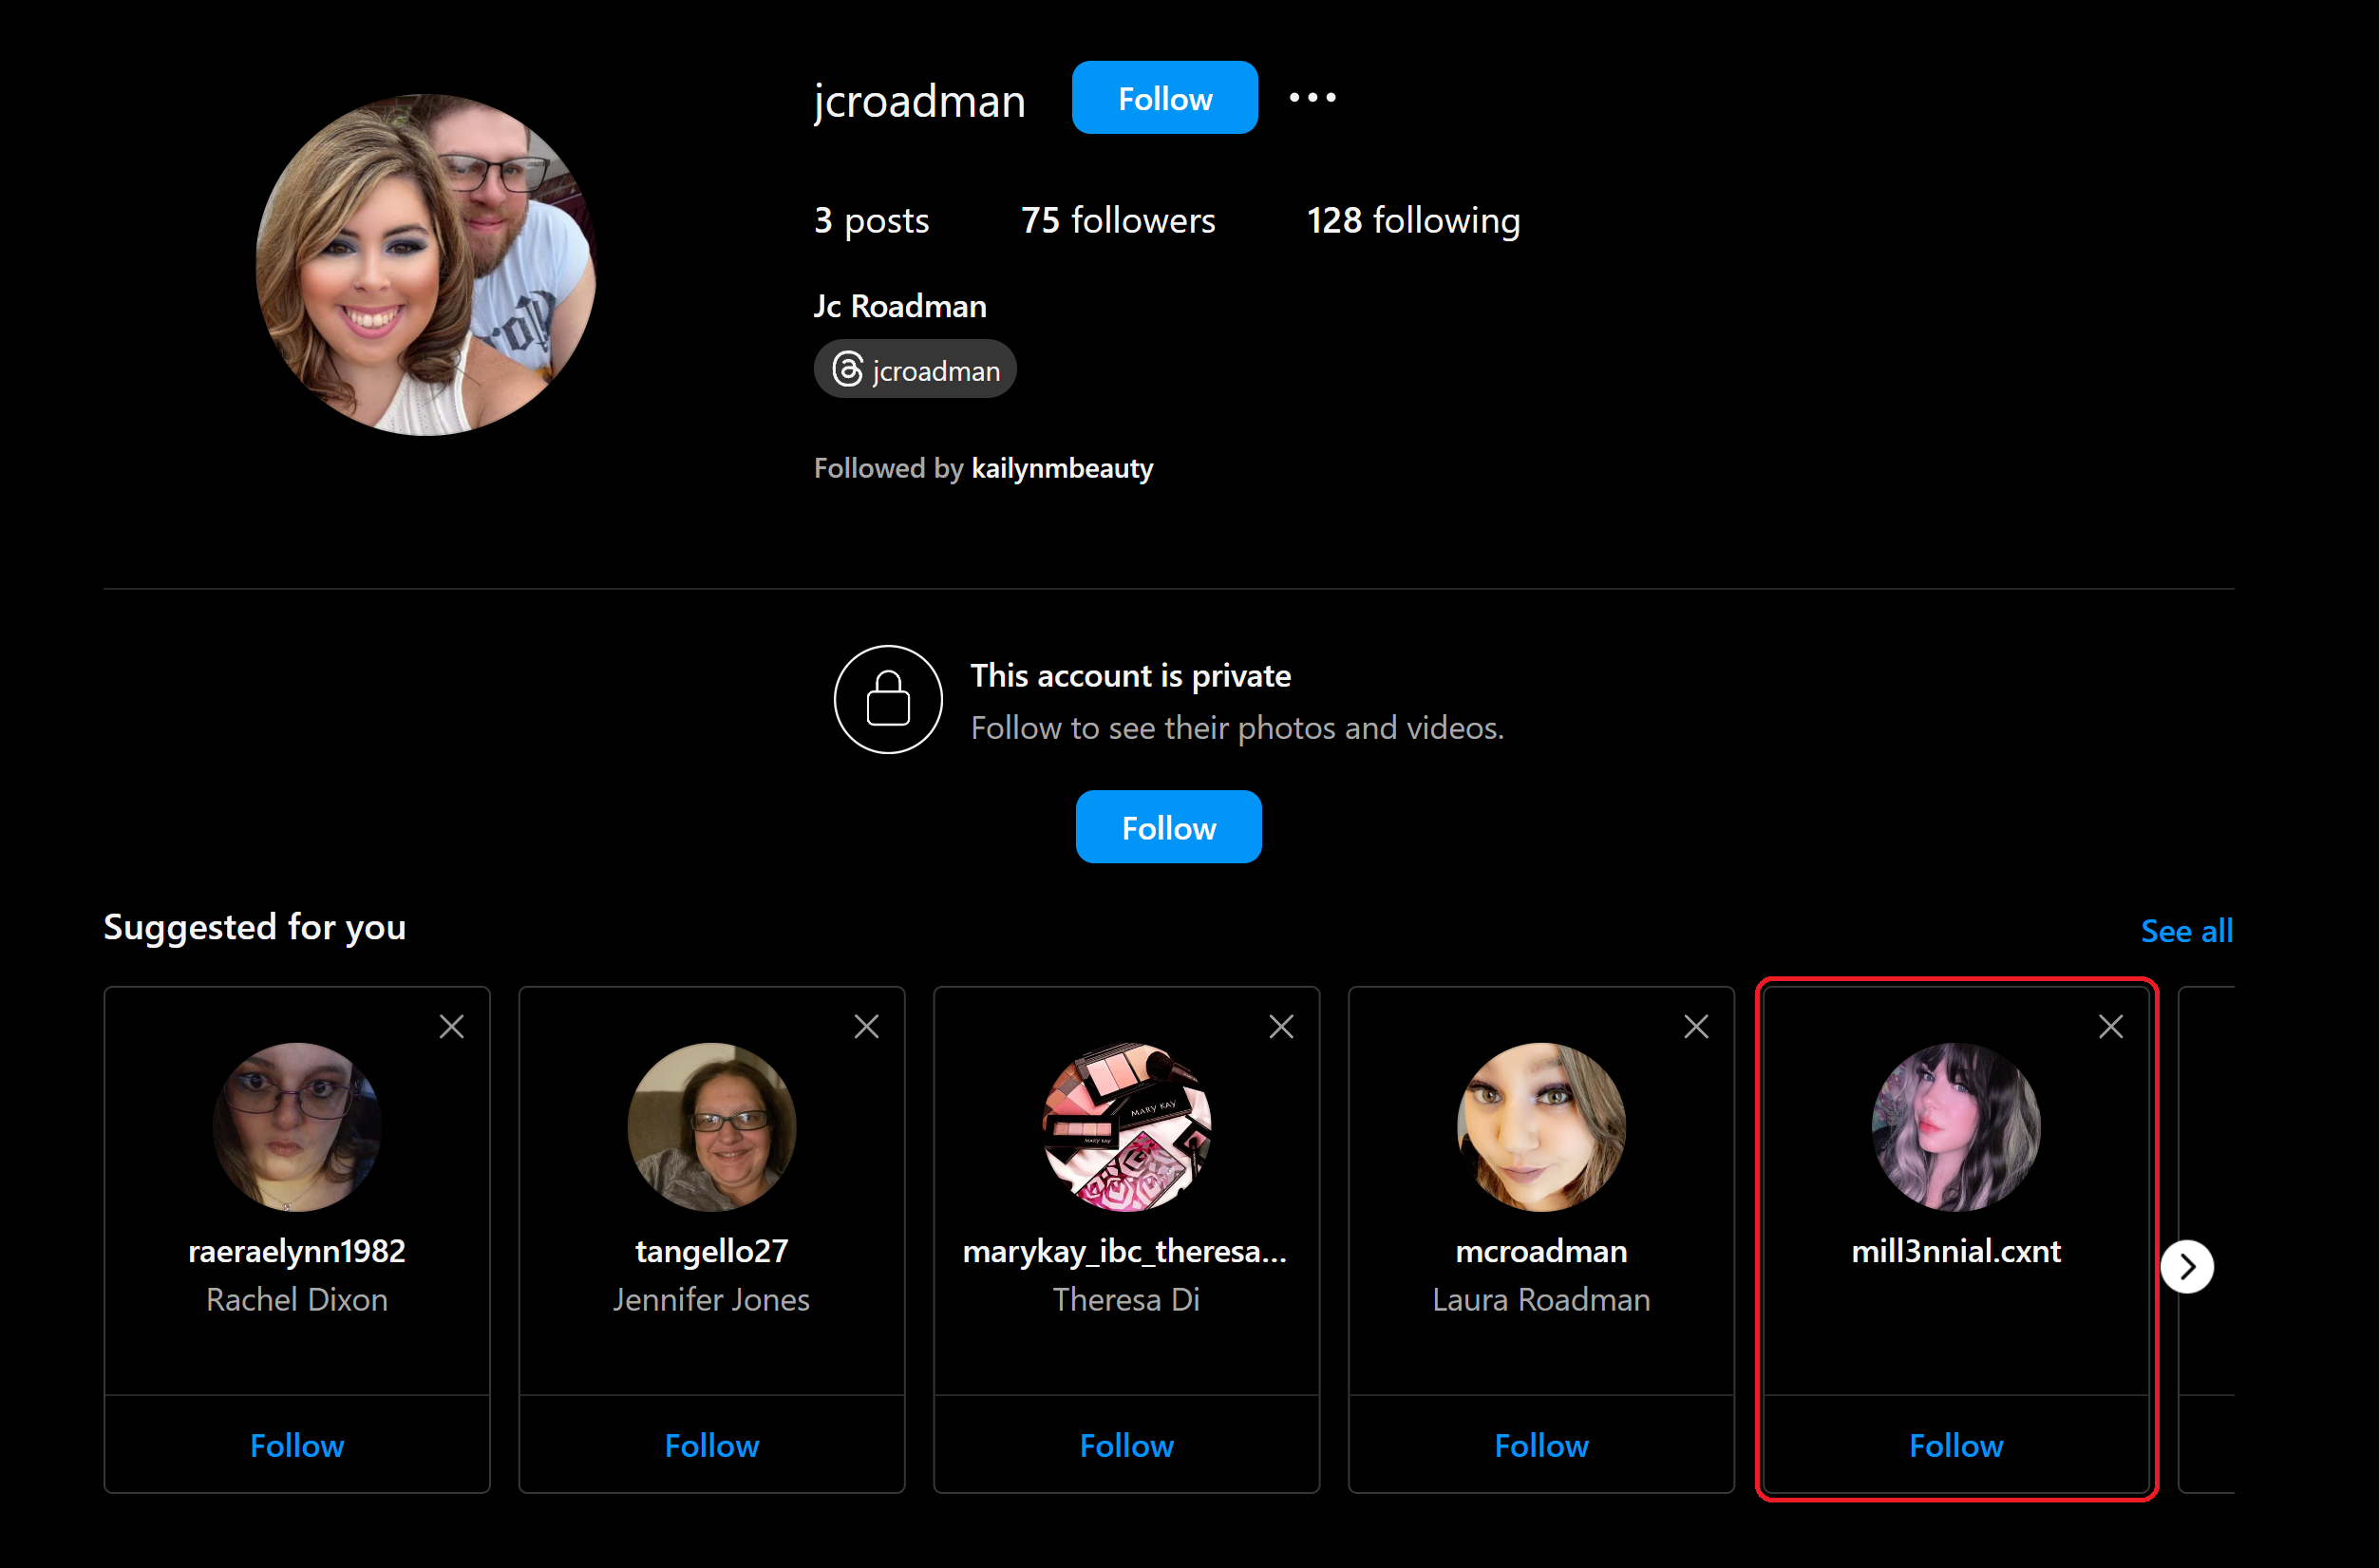Image resolution: width=2379 pixels, height=1568 pixels.
Task: Open tangello27 avatar
Action: click(712, 1127)
